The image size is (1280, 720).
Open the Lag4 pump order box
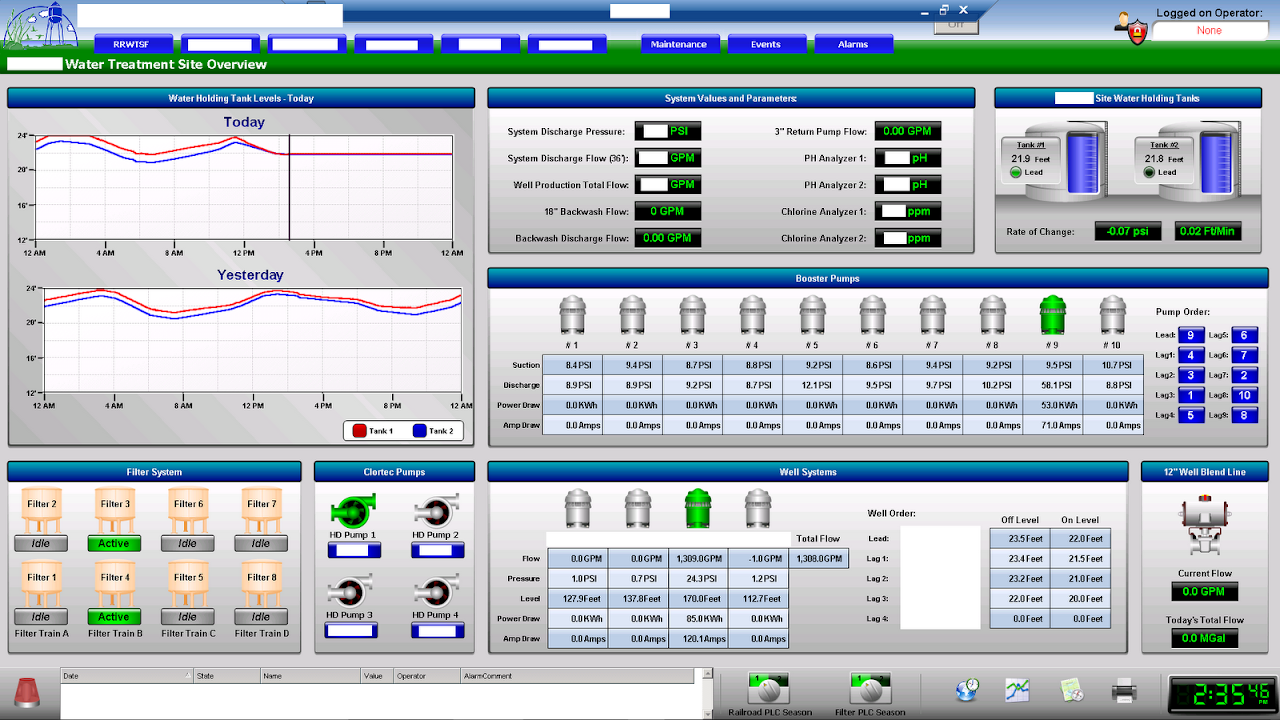coord(1191,415)
